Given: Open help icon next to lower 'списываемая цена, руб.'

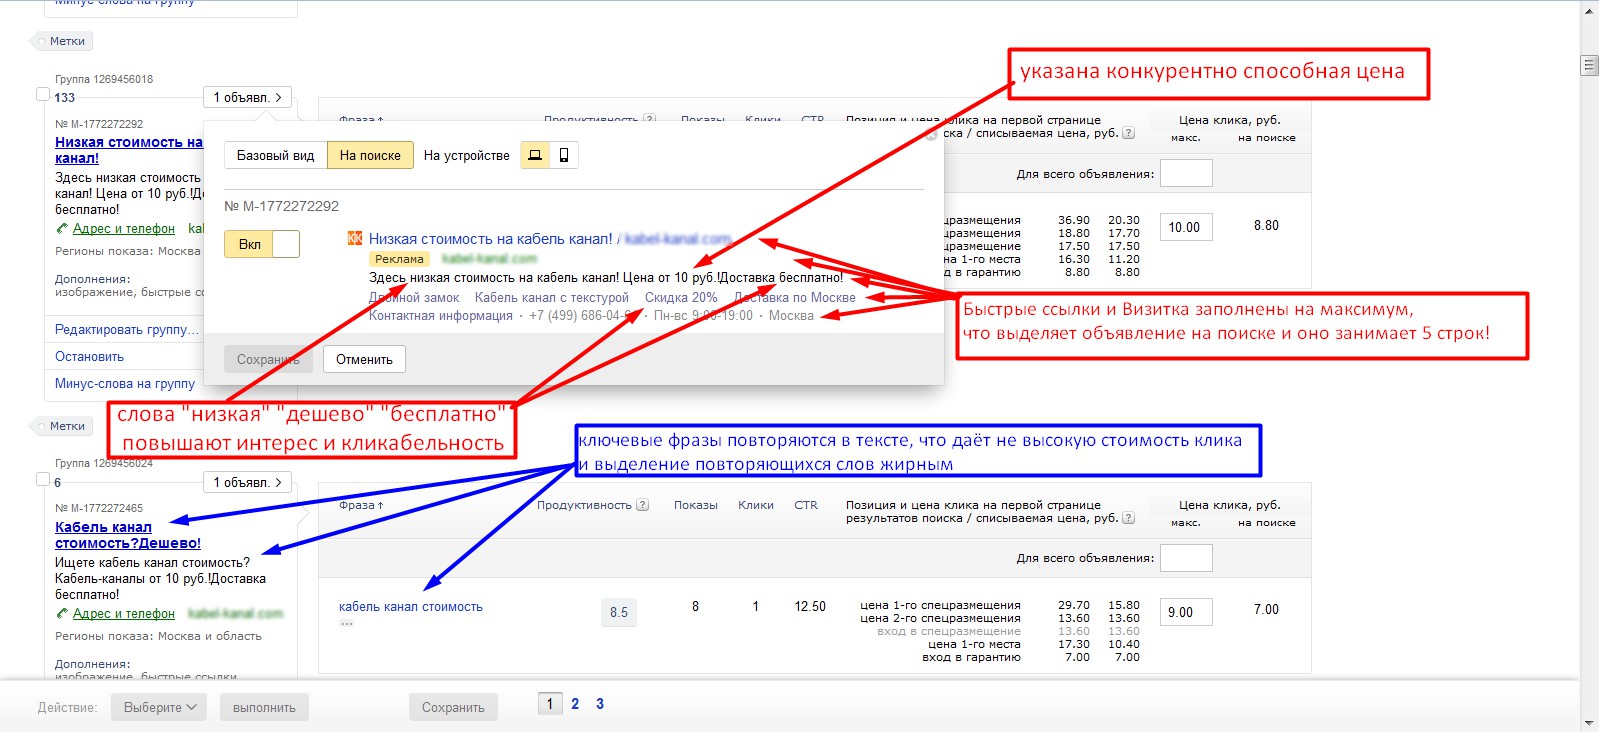Looking at the screenshot, I should 1129,518.
